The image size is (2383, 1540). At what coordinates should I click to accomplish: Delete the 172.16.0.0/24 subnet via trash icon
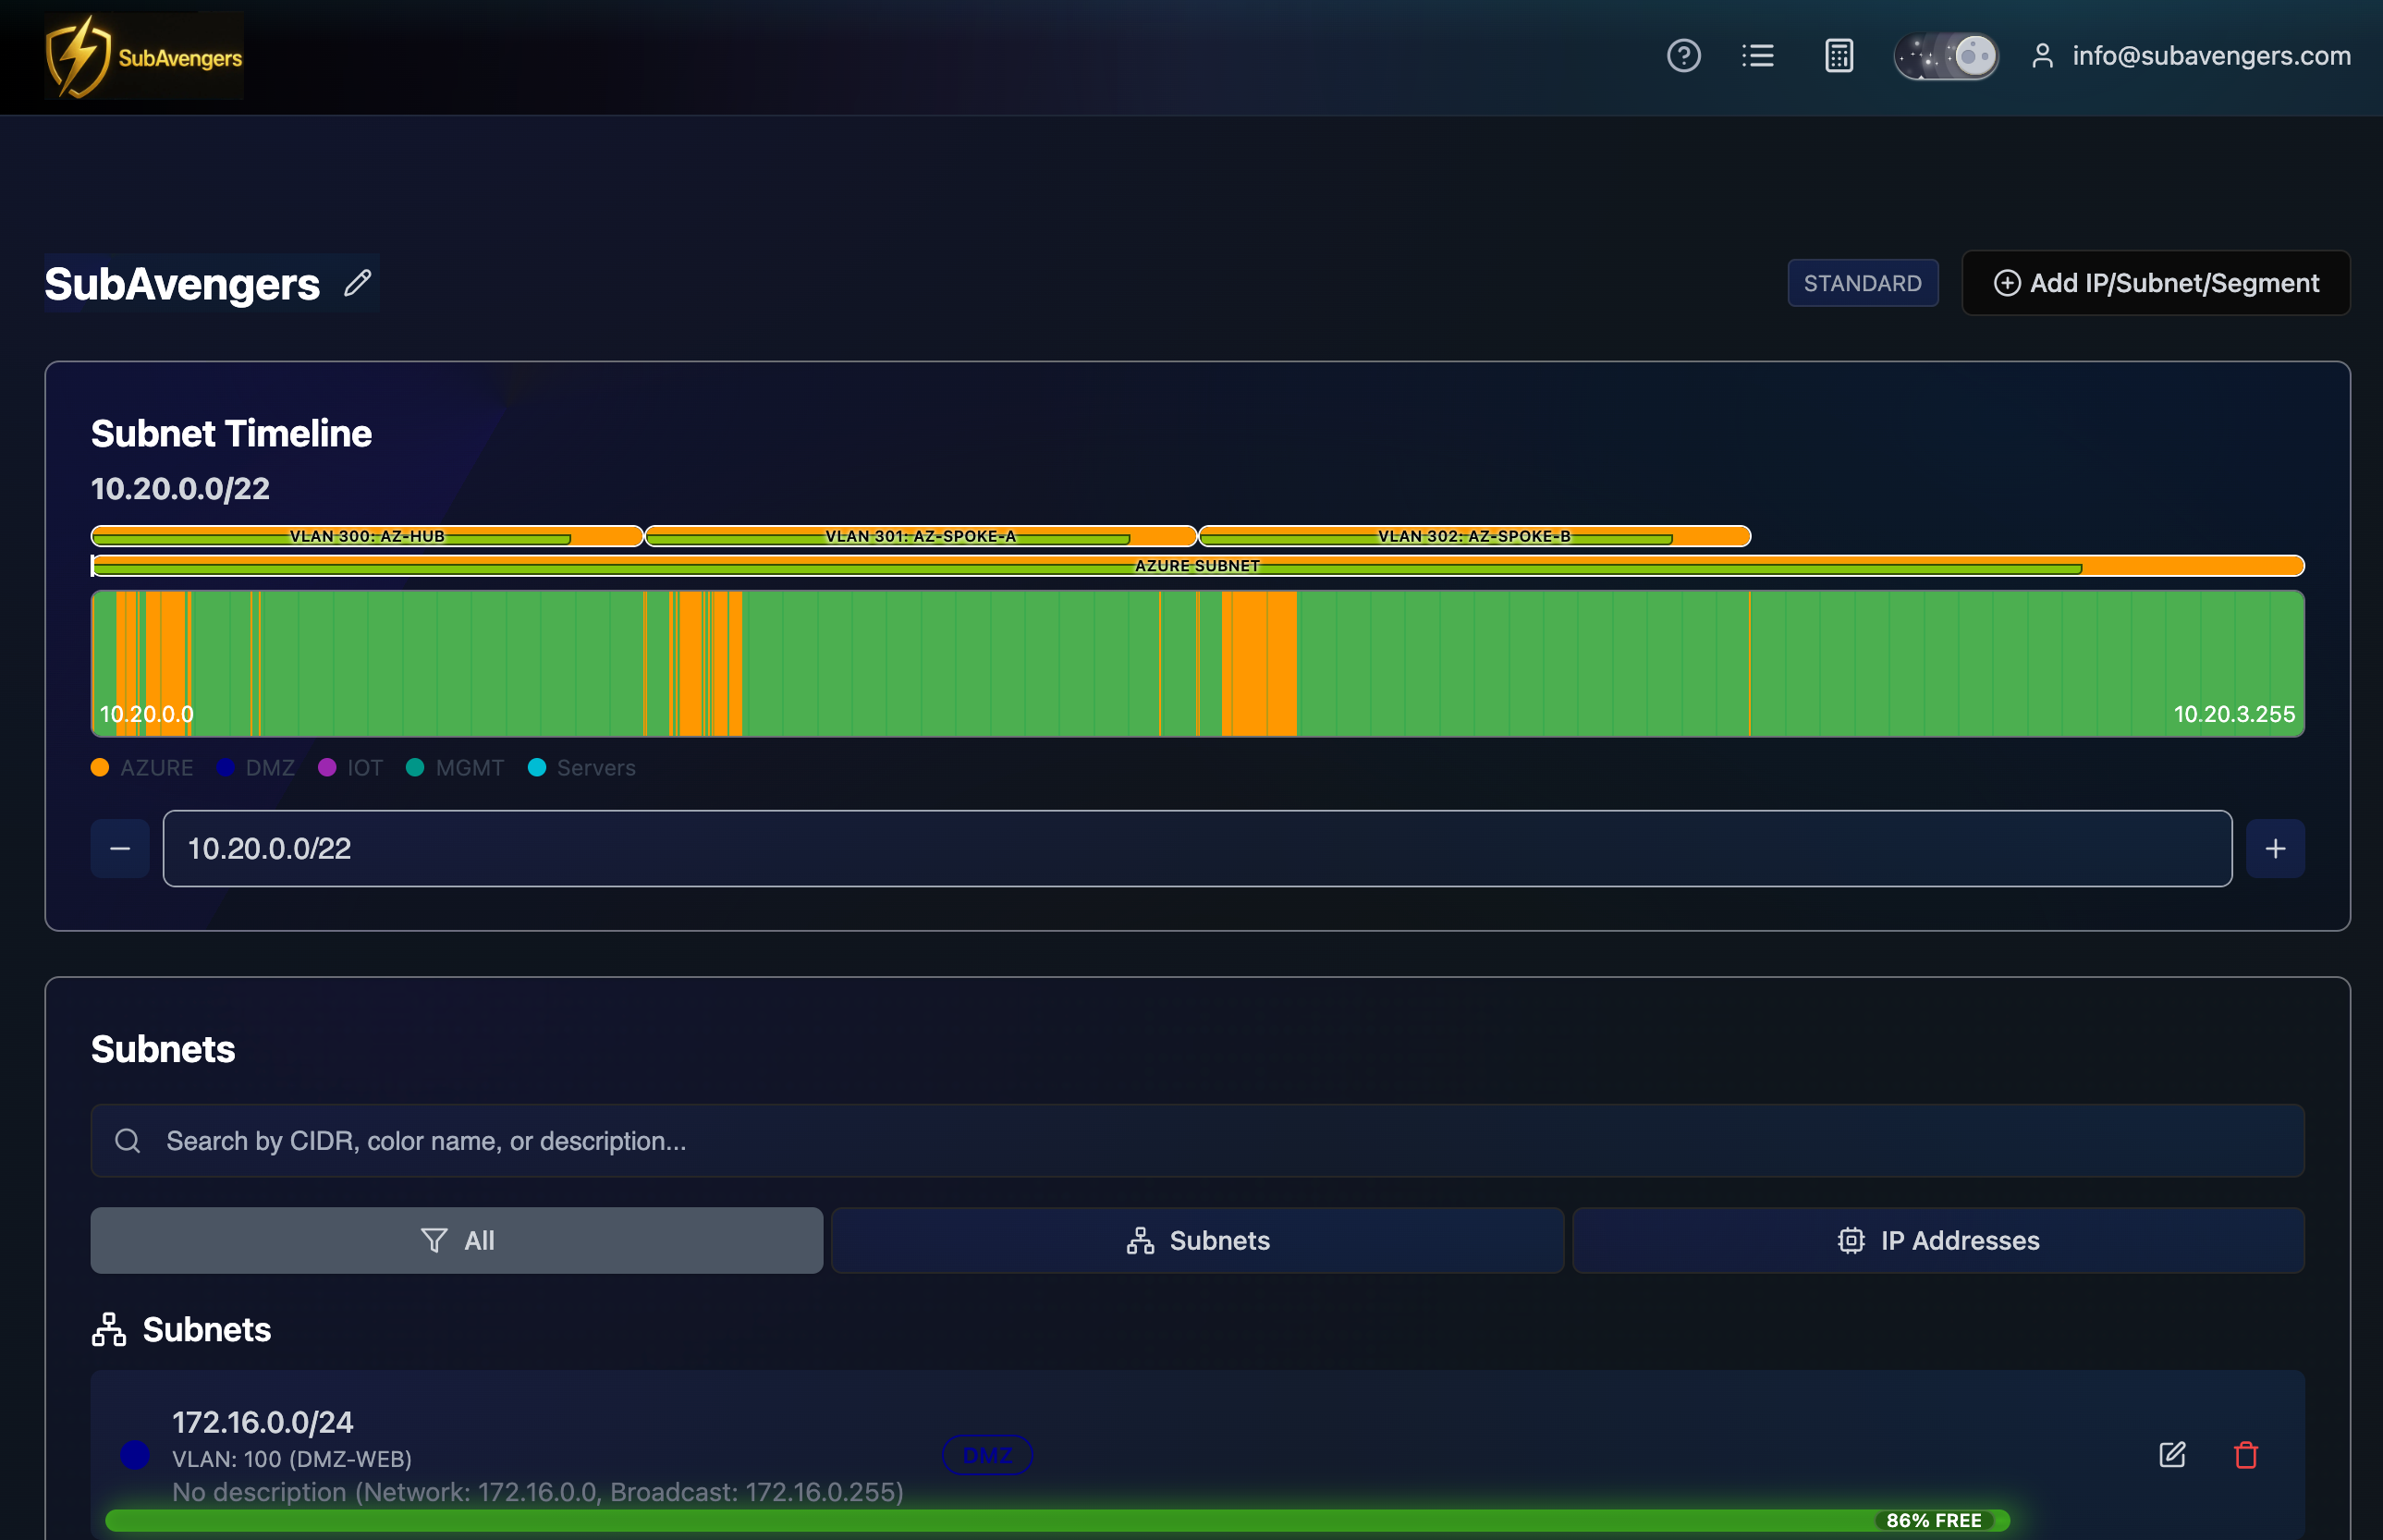(2245, 1454)
